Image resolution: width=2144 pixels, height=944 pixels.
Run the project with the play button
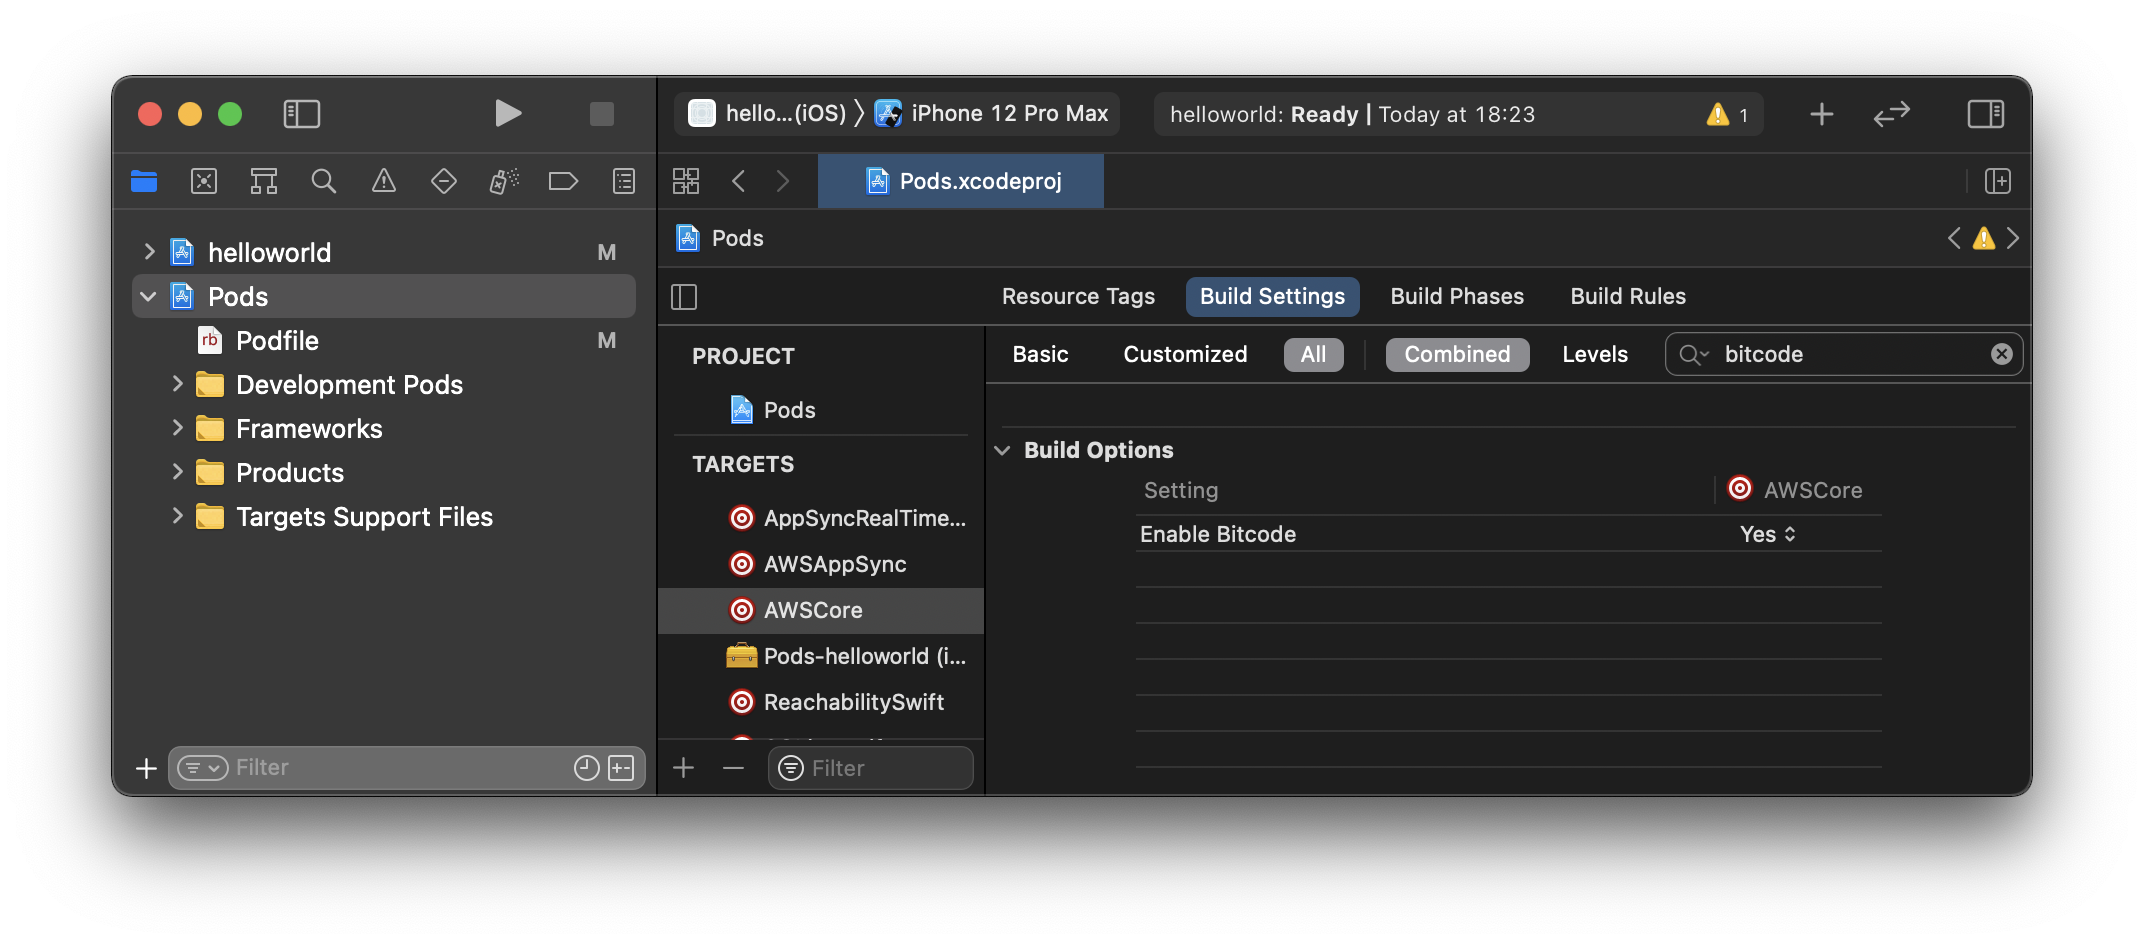508,113
